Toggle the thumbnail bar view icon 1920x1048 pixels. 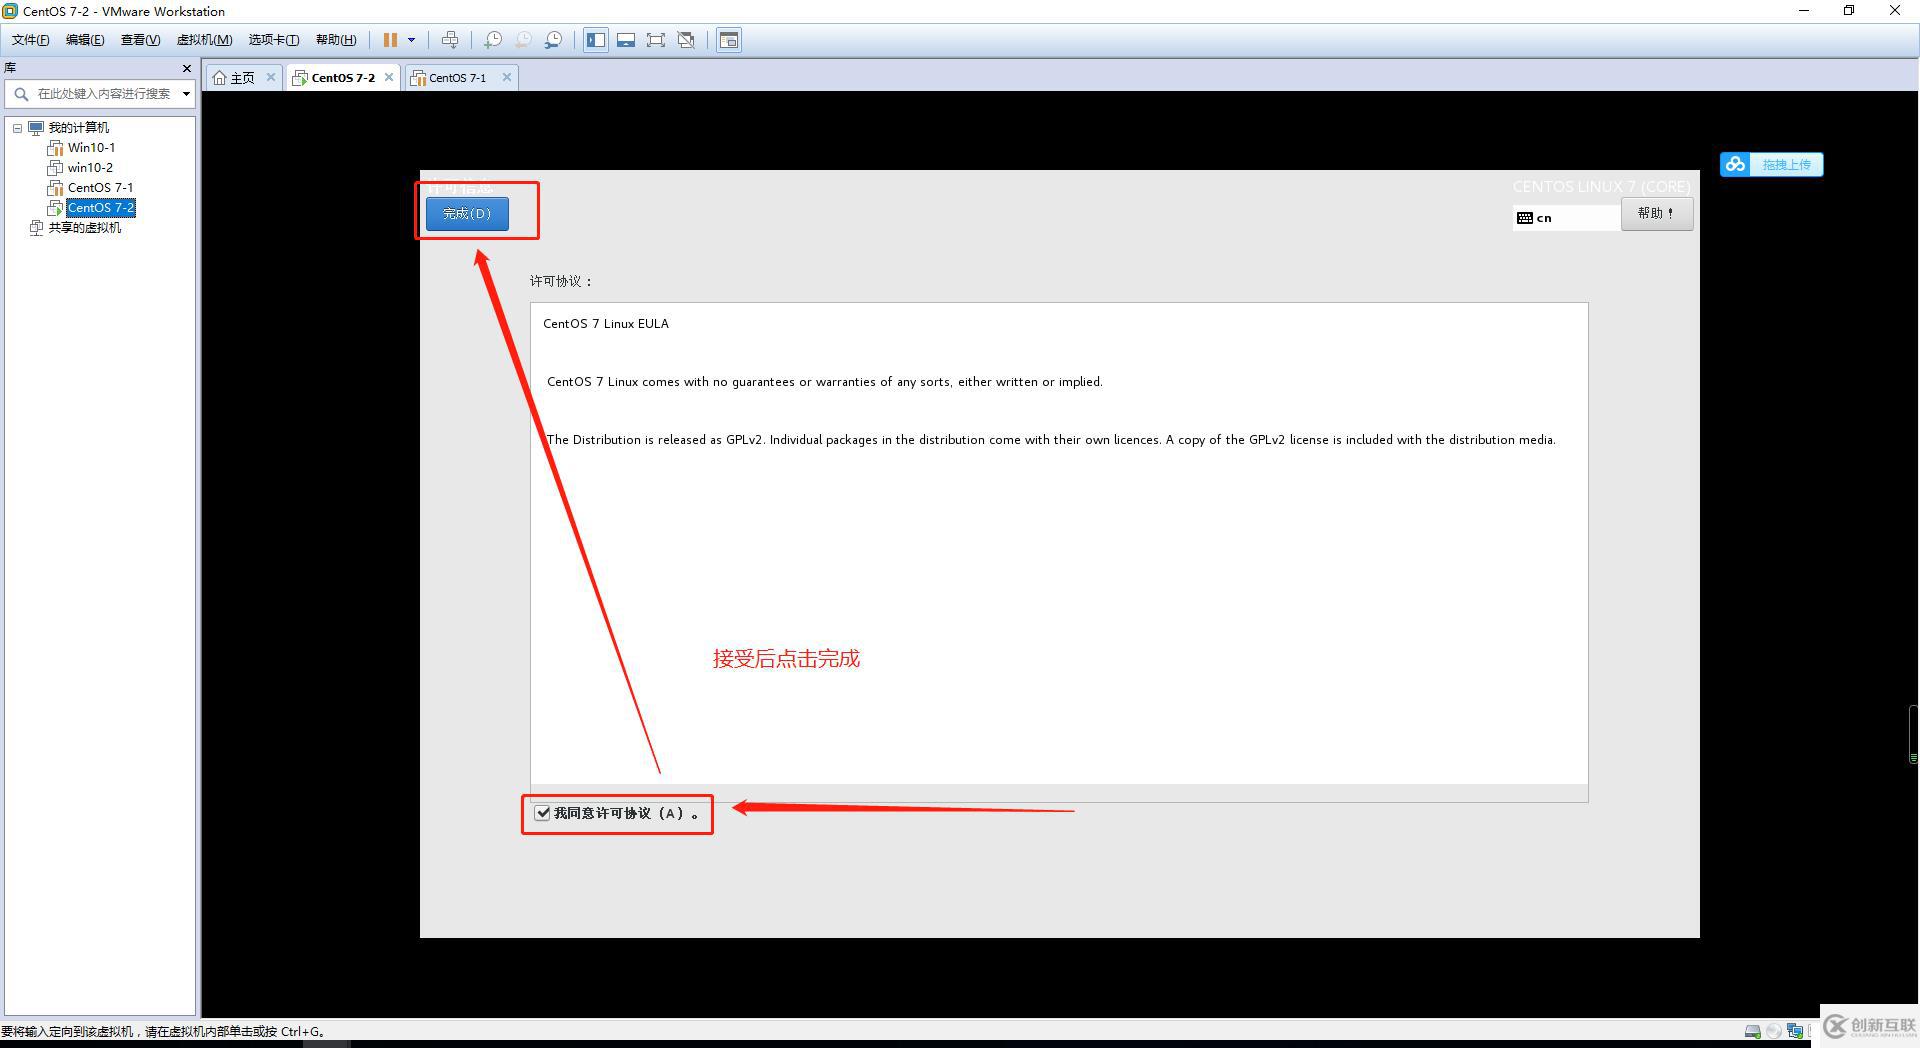point(626,40)
